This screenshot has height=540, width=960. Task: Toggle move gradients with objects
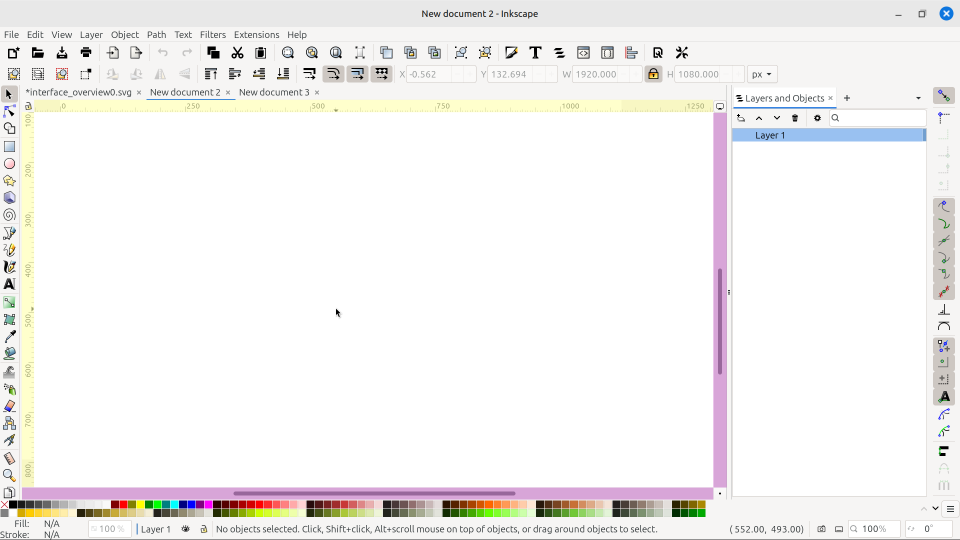click(x=358, y=74)
